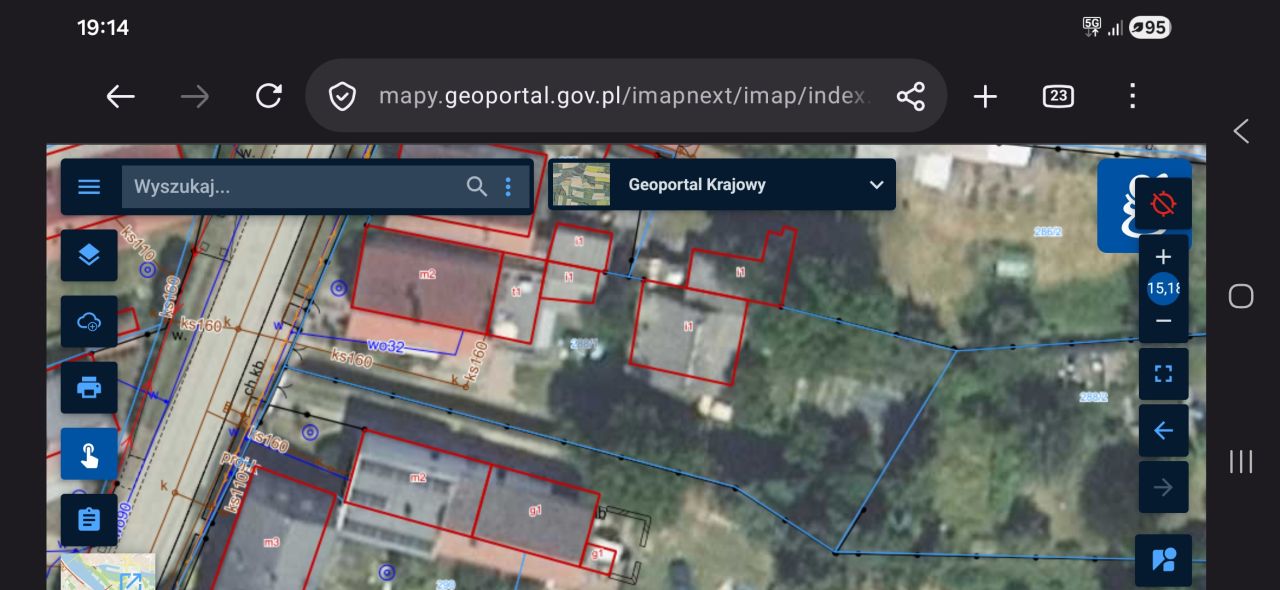Open the cloud add-service tool
The width and height of the screenshot is (1280, 590).
pos(89,321)
